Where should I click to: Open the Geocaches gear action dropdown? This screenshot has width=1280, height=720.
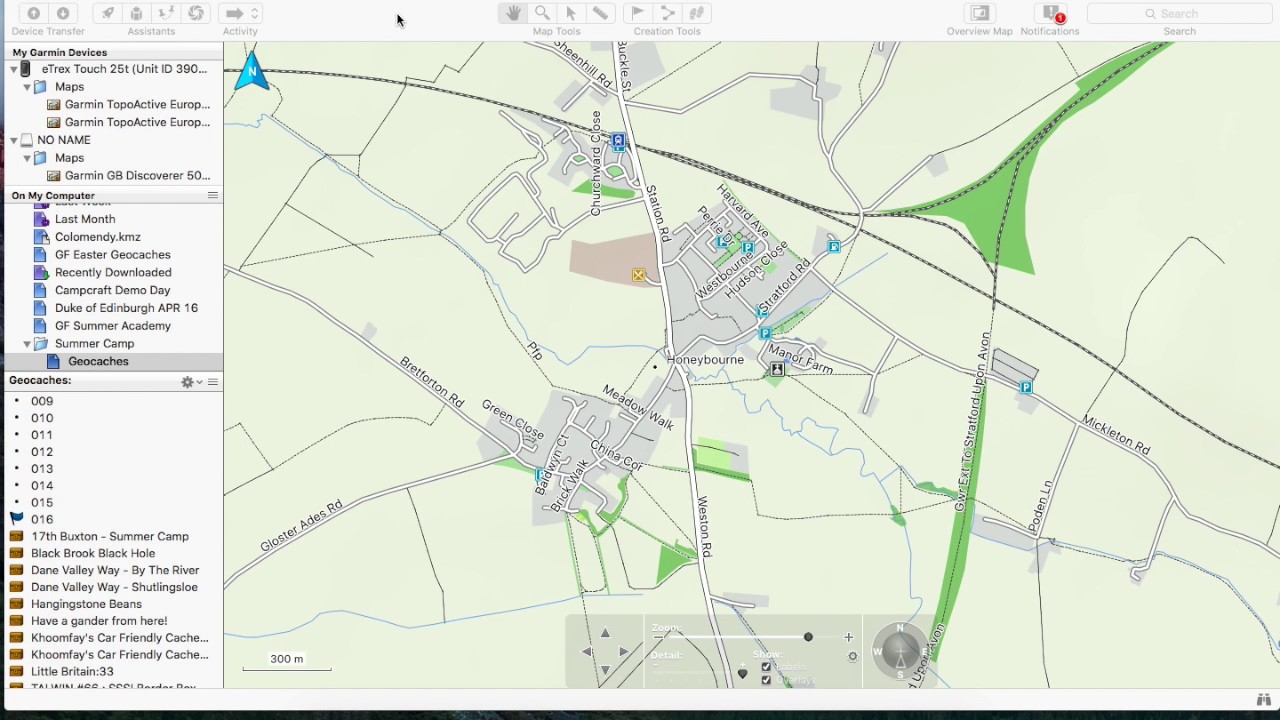191,382
